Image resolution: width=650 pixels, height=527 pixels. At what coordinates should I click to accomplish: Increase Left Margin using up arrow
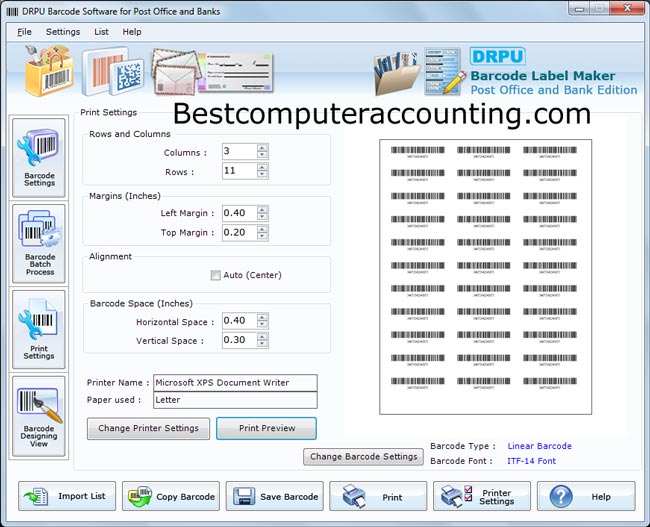click(262, 209)
